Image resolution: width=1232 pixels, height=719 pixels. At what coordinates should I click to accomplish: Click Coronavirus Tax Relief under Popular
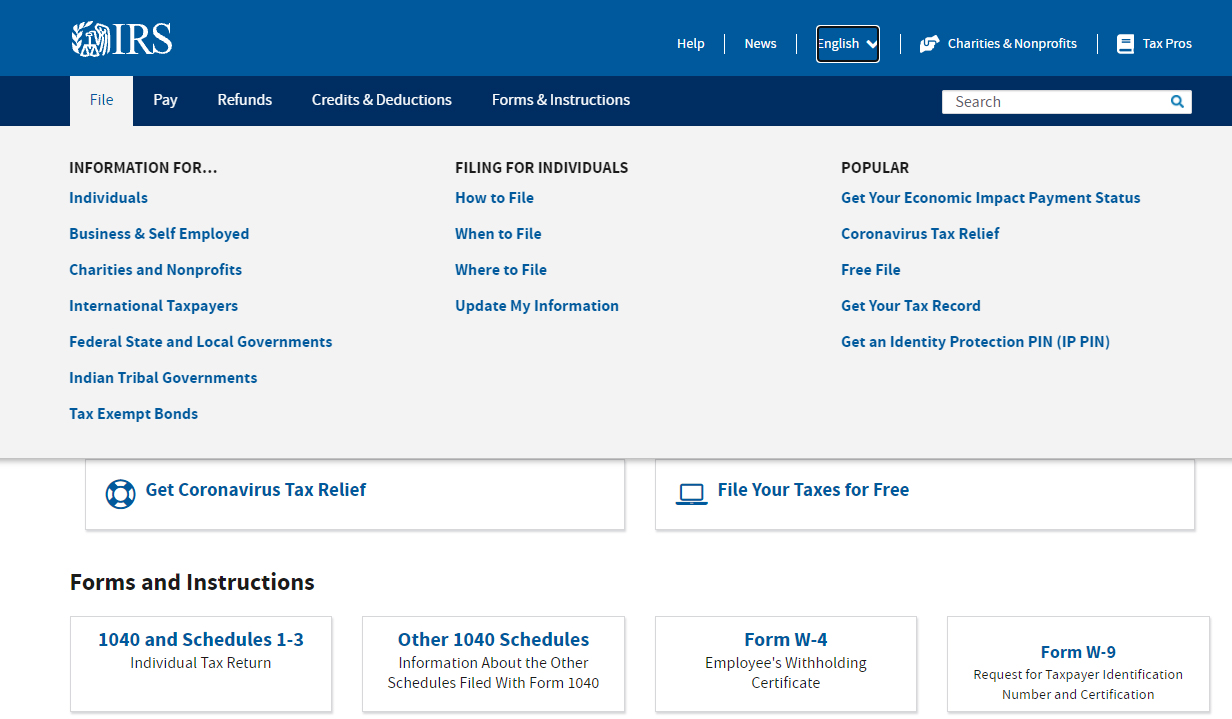[x=920, y=234]
